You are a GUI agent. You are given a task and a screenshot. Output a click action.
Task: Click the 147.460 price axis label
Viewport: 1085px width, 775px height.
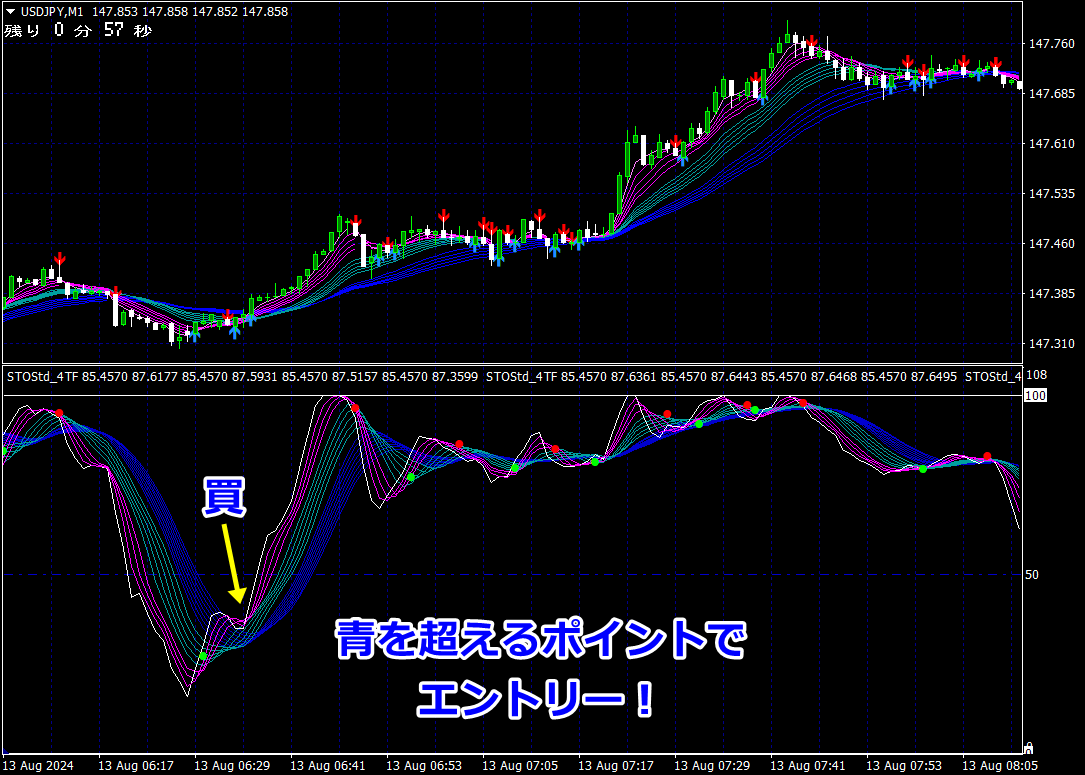[1052, 244]
